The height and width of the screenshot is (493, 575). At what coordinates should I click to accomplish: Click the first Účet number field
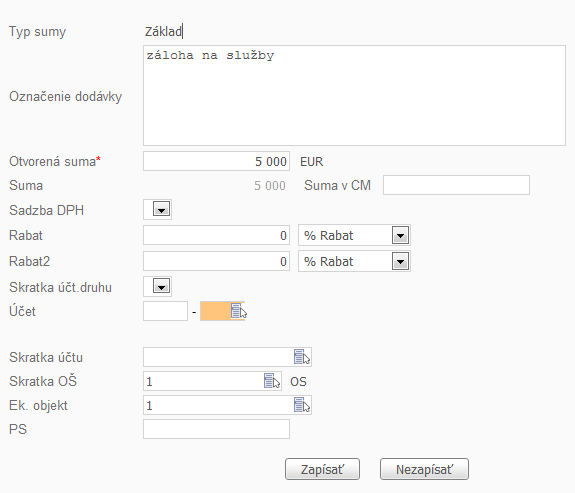point(165,311)
